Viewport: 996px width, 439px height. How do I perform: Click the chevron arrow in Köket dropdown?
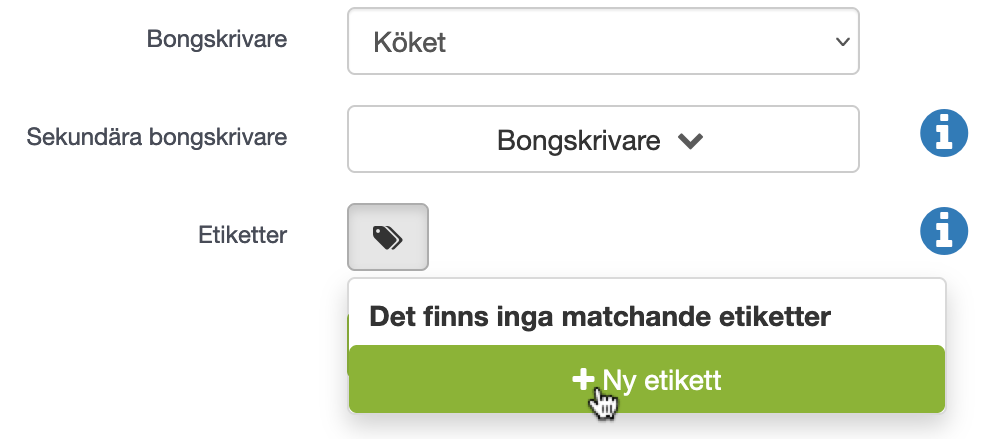[x=843, y=42]
